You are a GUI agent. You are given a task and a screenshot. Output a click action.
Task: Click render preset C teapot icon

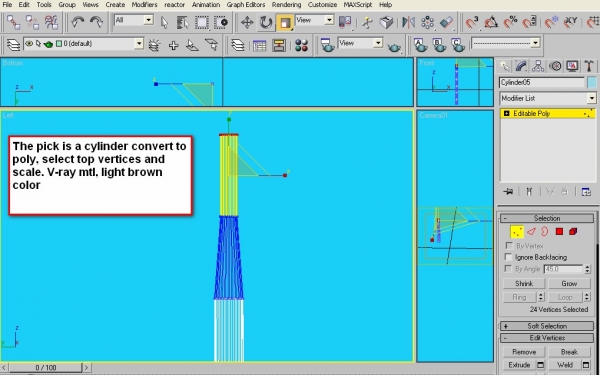[458, 45]
